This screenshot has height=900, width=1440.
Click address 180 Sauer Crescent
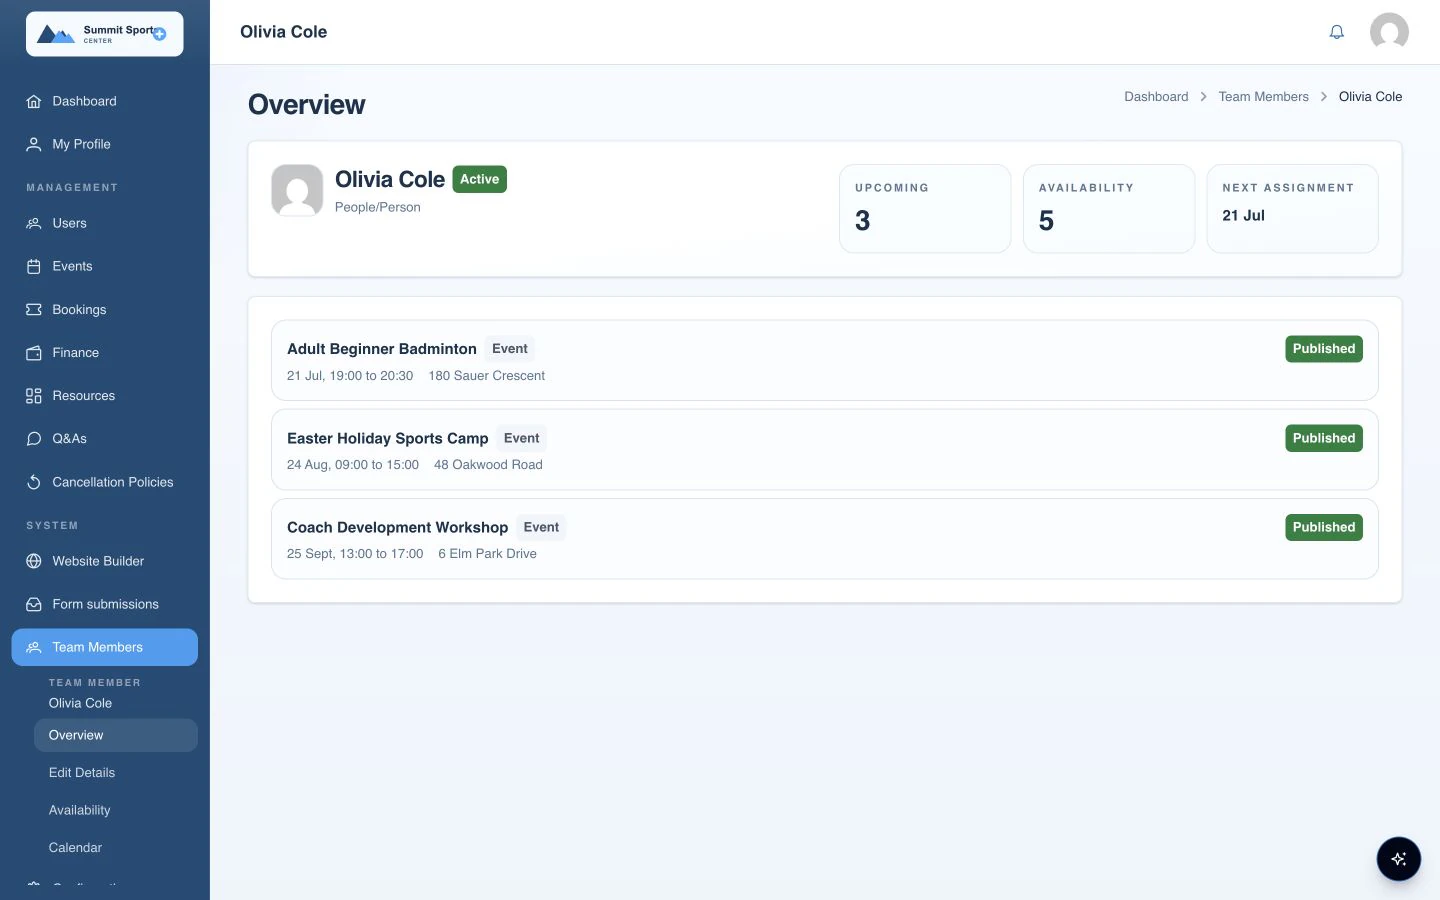pos(487,376)
